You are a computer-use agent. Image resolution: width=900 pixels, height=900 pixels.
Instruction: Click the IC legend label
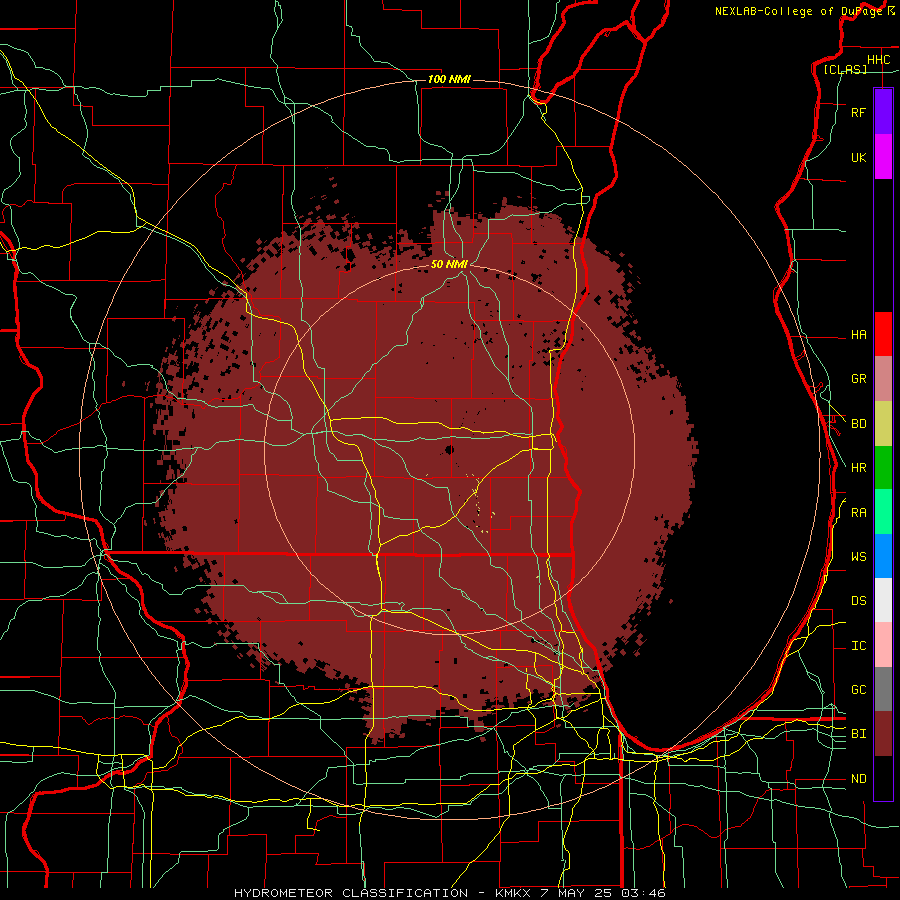coord(858,646)
